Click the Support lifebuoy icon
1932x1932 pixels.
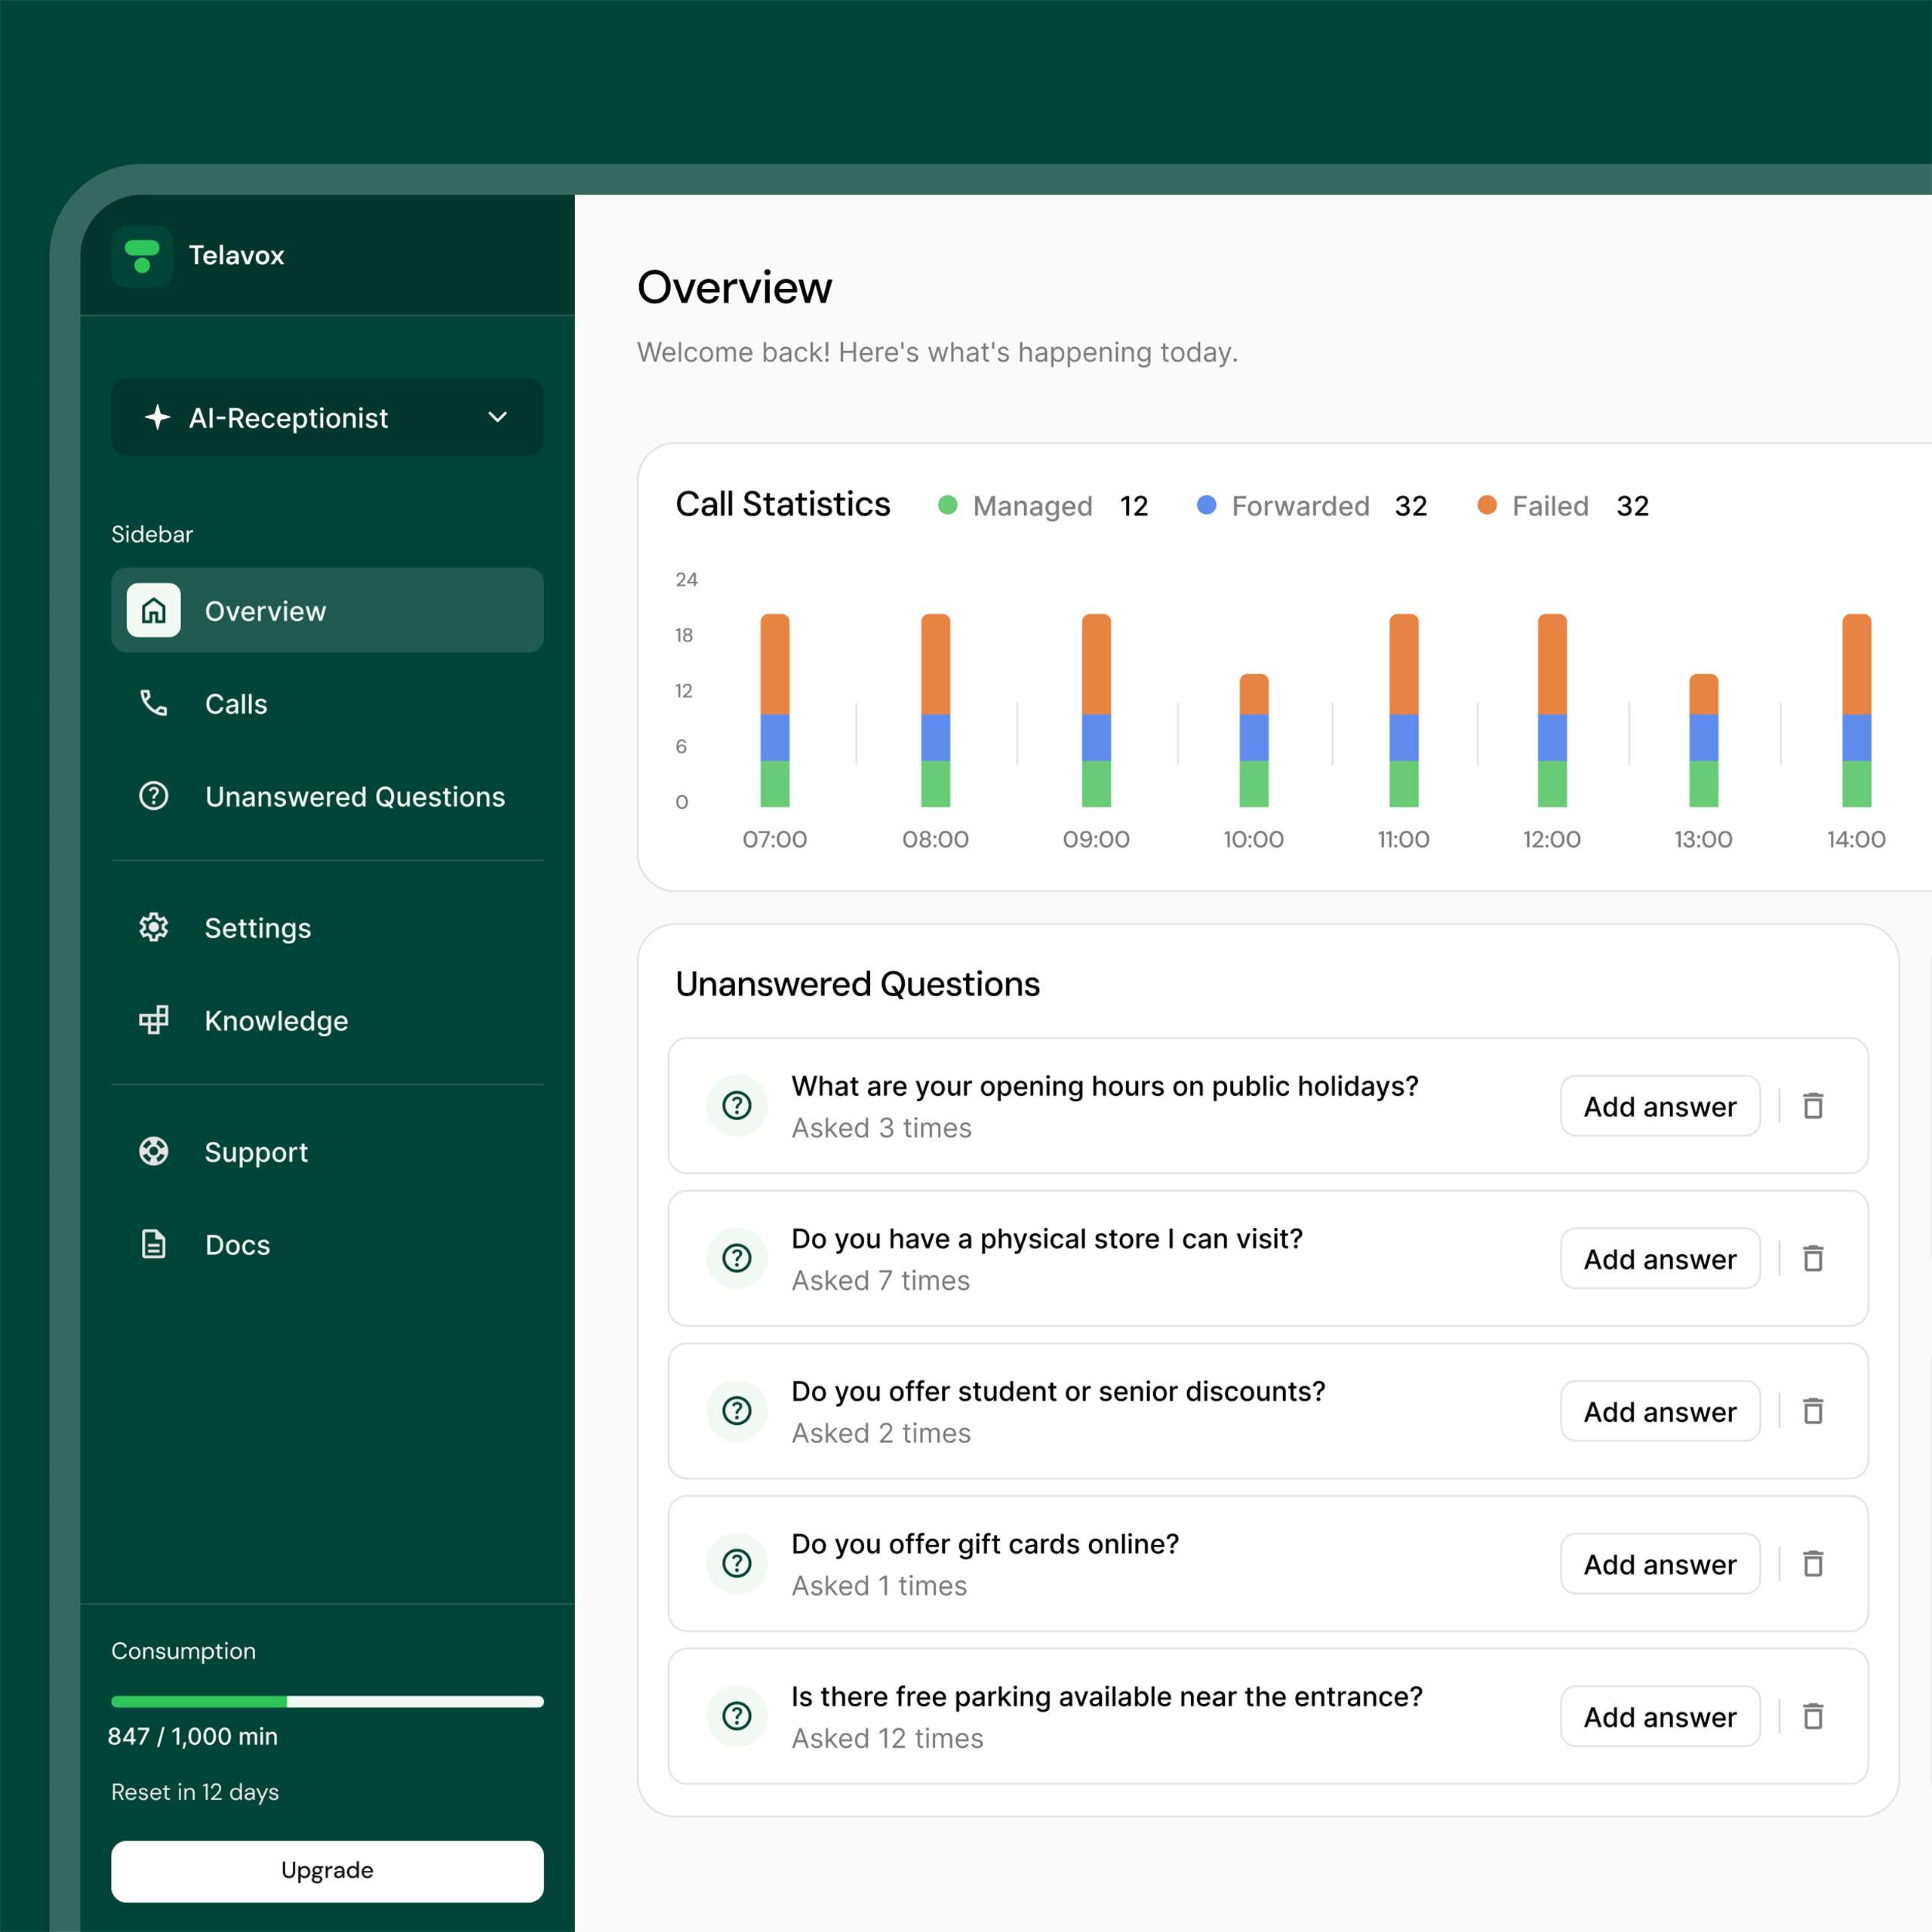[154, 1152]
